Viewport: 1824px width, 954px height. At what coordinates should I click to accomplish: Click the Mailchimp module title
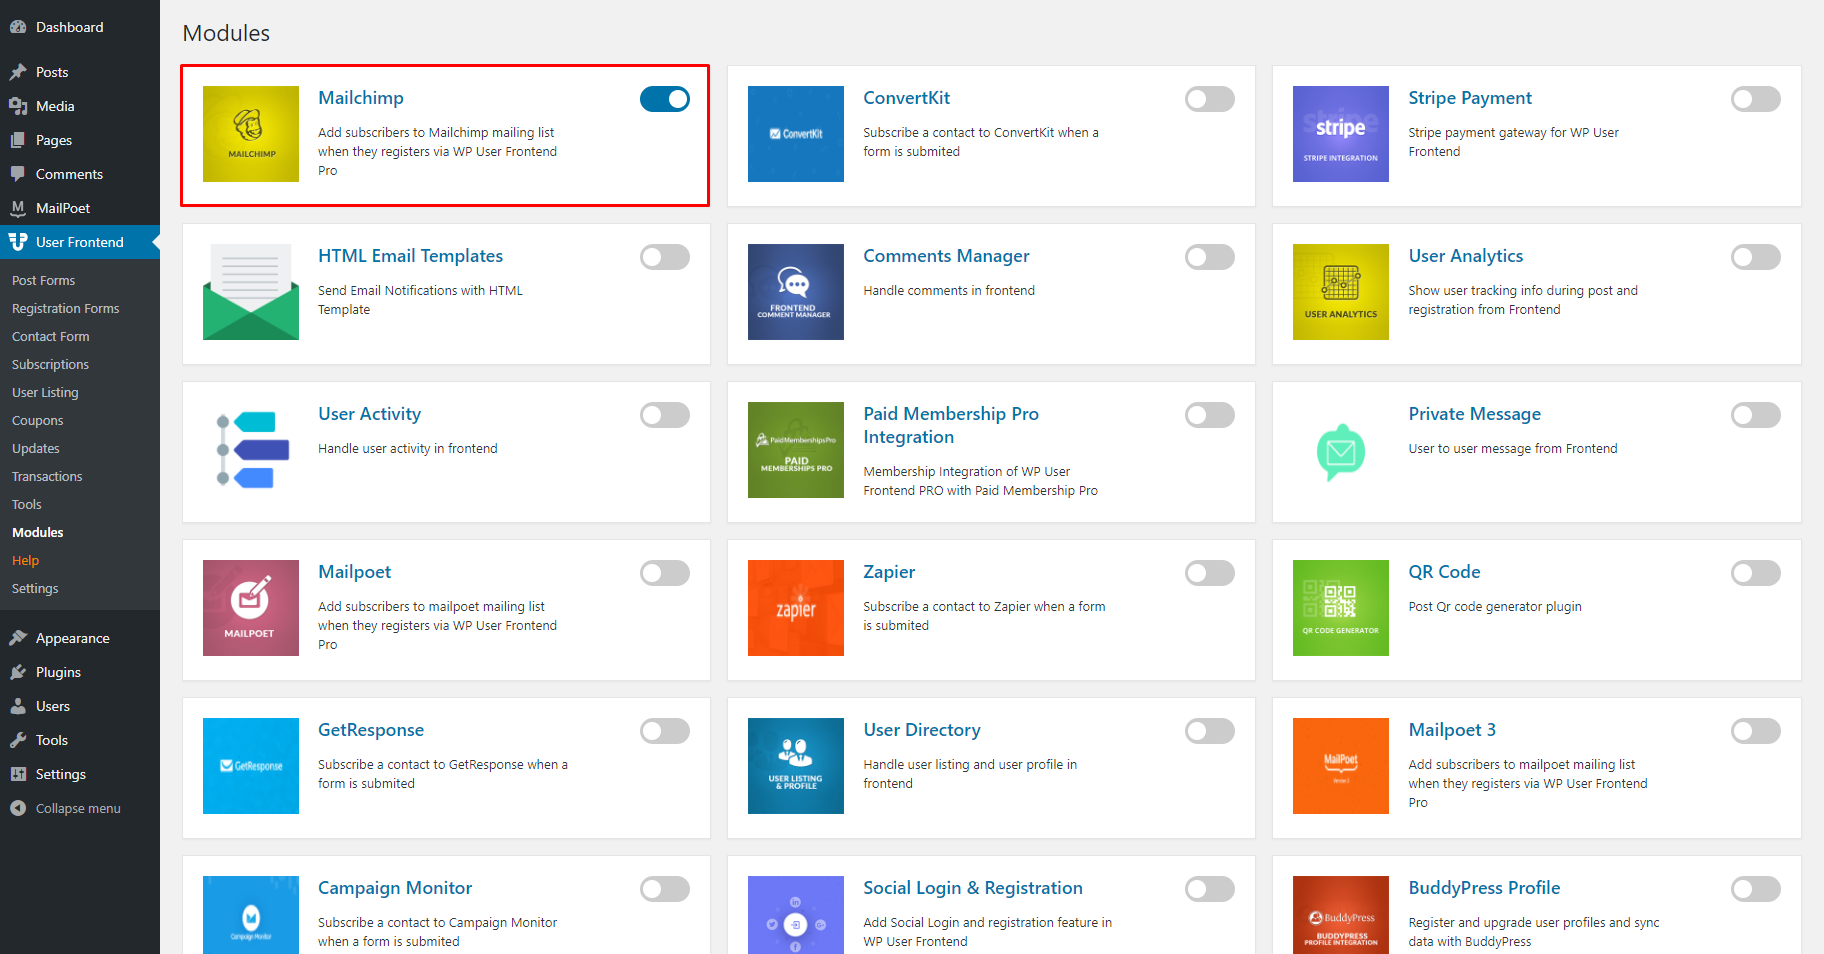click(x=361, y=98)
